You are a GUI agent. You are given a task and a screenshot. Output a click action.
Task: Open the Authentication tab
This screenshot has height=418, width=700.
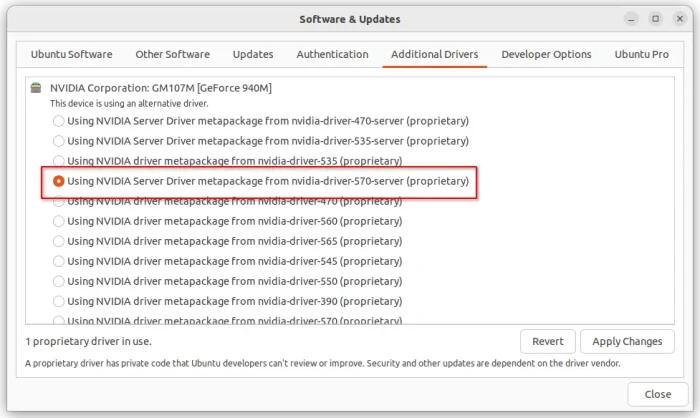click(332, 54)
